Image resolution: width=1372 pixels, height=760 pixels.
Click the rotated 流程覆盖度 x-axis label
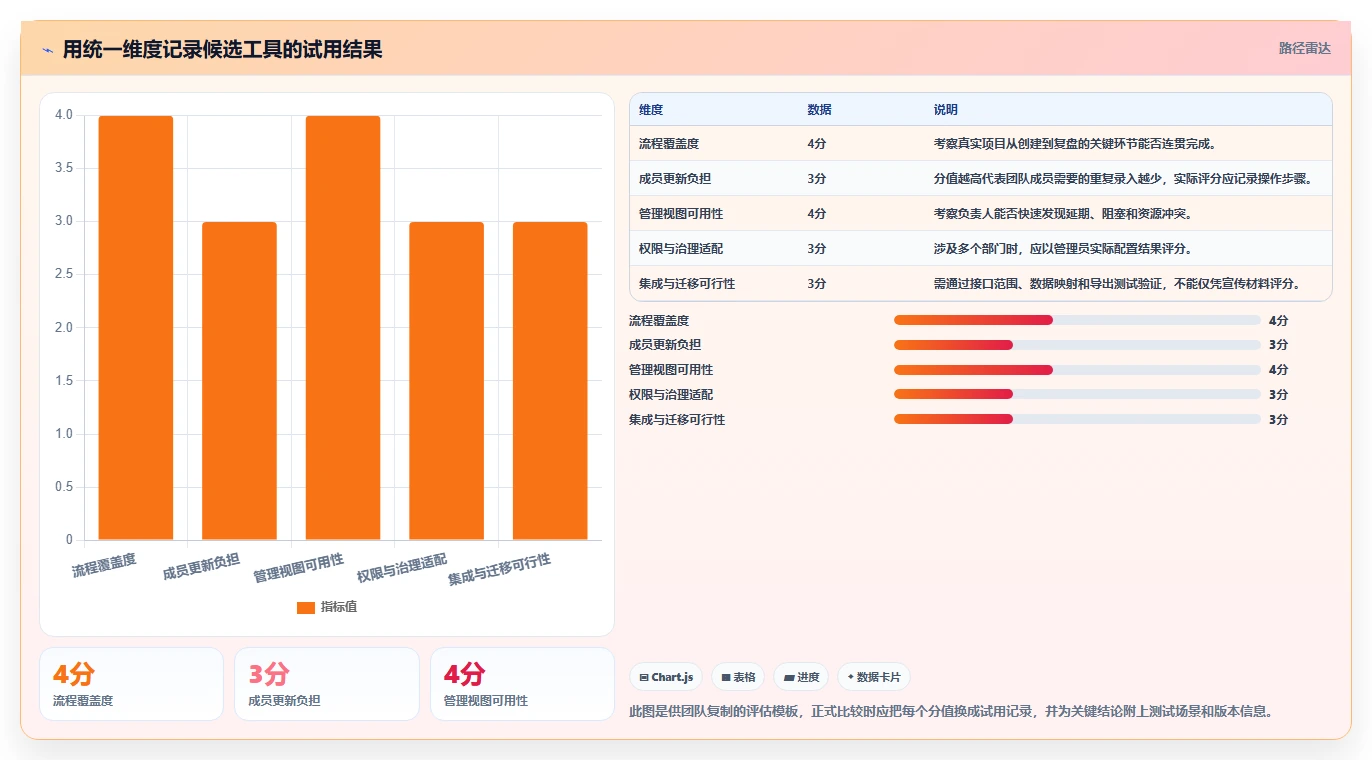tap(104, 565)
